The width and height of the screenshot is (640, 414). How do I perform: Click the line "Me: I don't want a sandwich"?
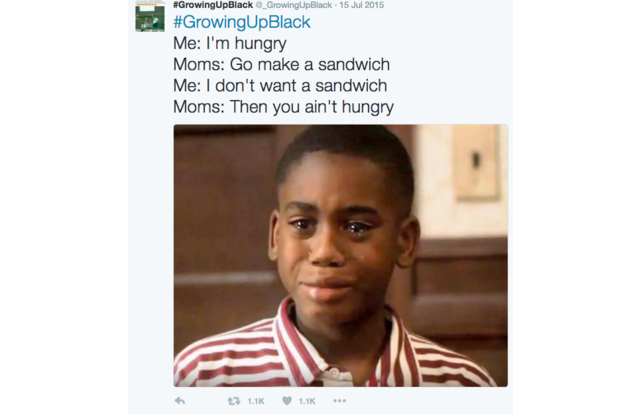[x=280, y=86]
